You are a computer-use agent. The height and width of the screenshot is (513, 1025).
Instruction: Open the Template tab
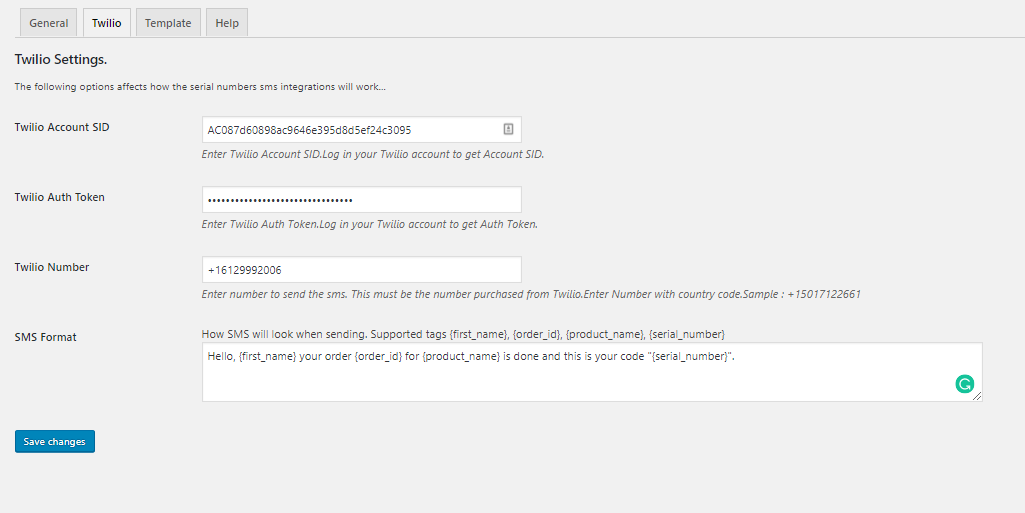click(168, 23)
